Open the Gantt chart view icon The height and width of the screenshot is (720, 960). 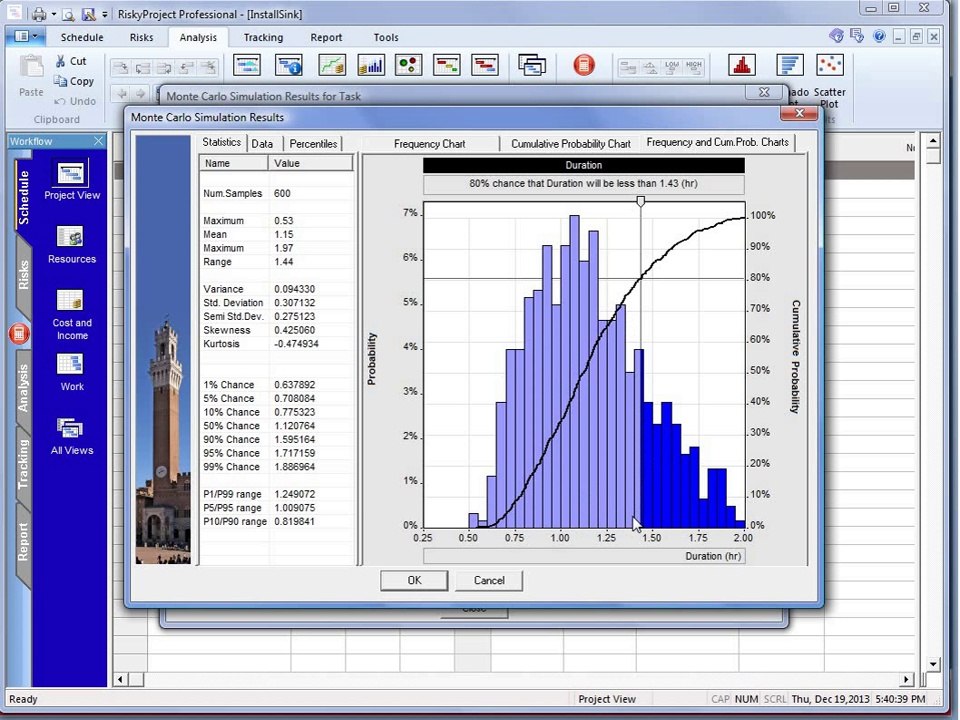tap(247, 65)
